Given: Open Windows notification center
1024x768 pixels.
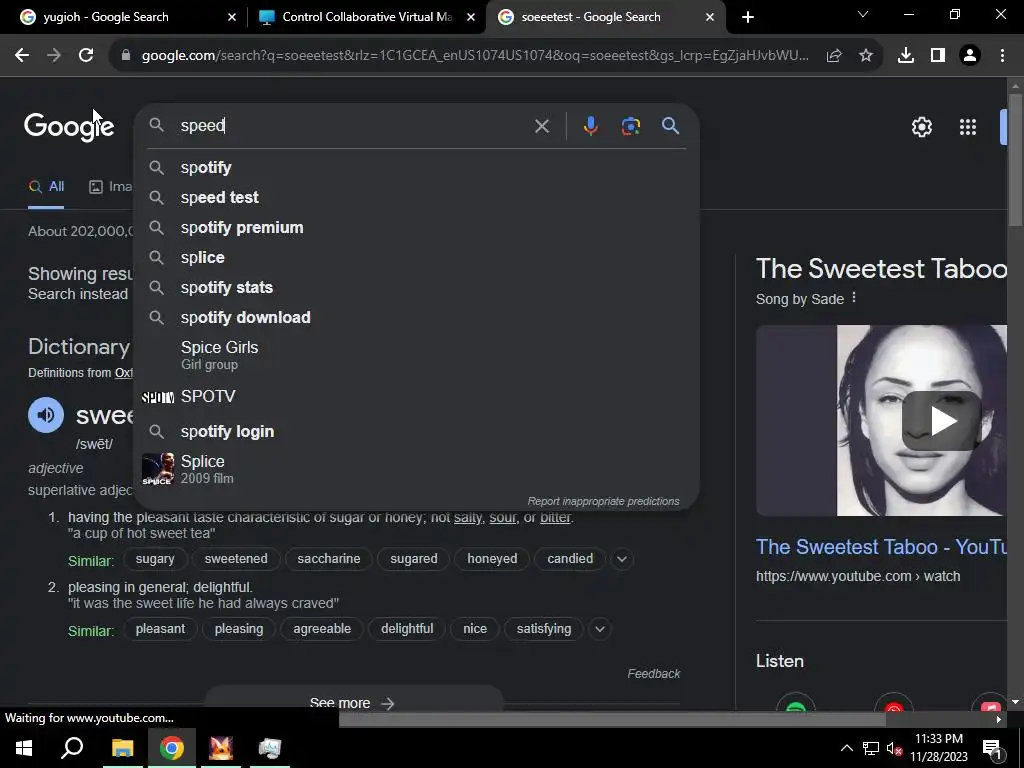Looking at the screenshot, I should point(991,748).
